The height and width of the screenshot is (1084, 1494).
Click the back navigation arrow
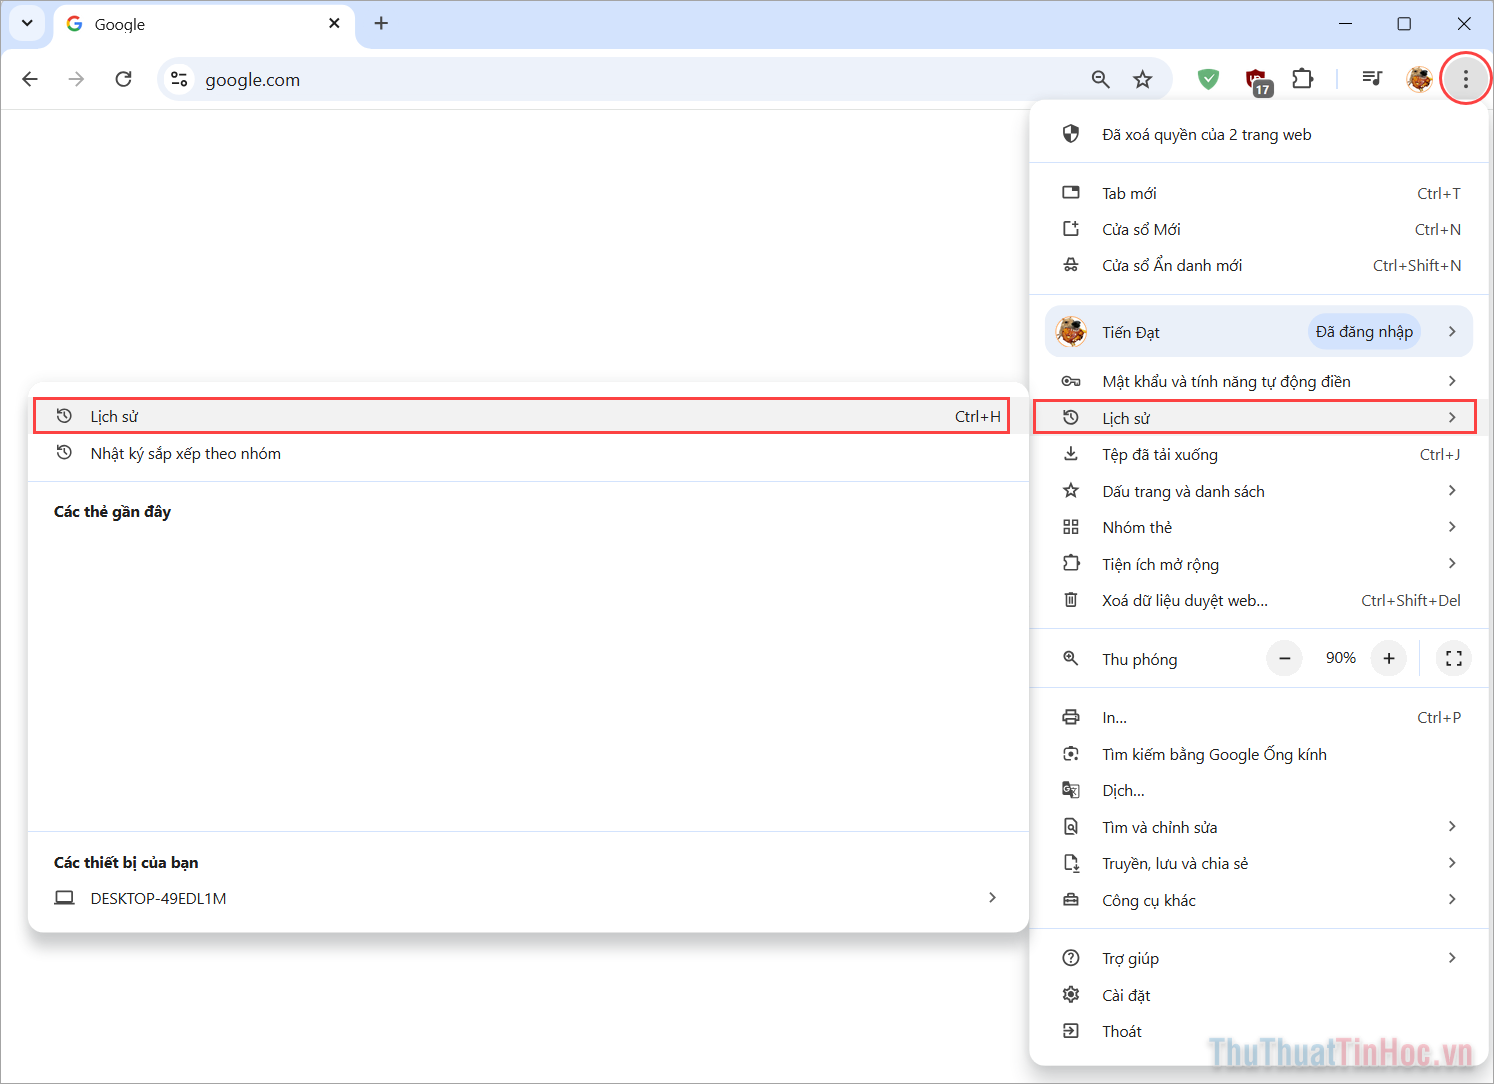pos(29,79)
